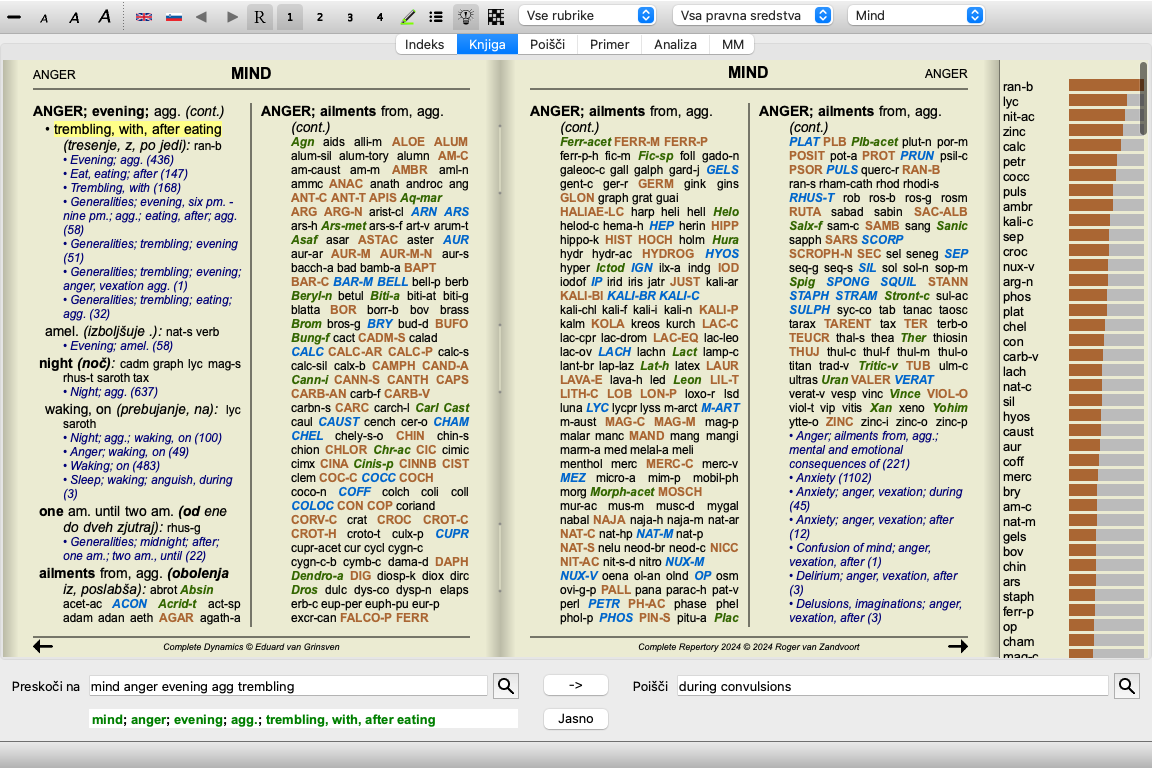Open the Poišči tab
Image resolution: width=1152 pixels, height=768 pixels.
pyautogui.click(x=546, y=45)
